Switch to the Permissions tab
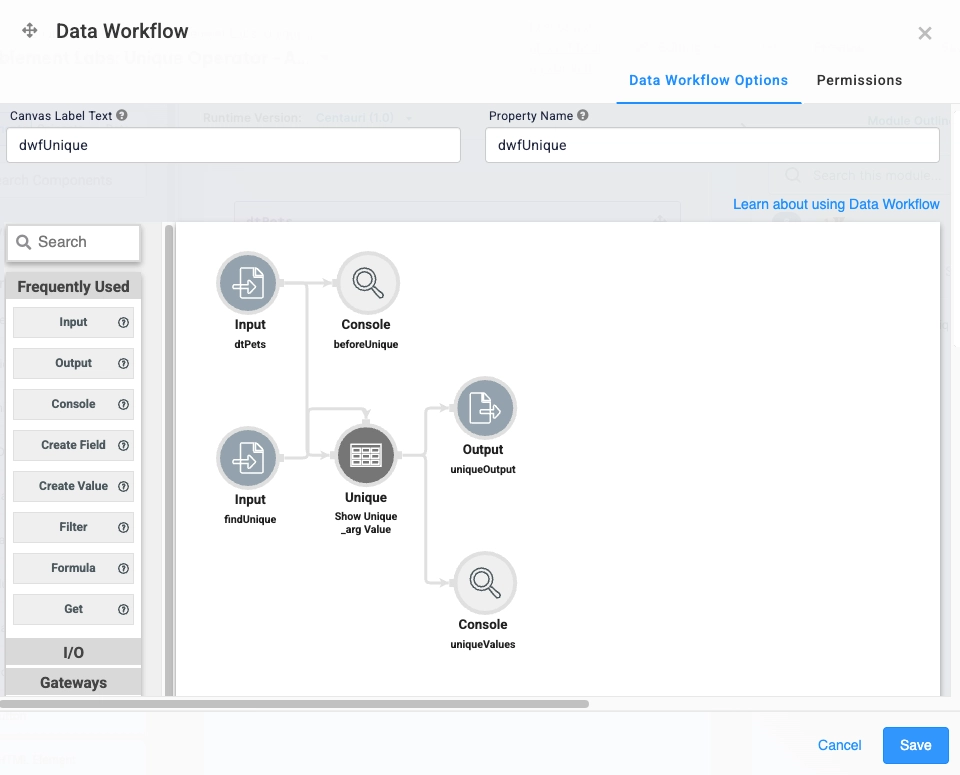The height and width of the screenshot is (775, 960). pos(859,80)
